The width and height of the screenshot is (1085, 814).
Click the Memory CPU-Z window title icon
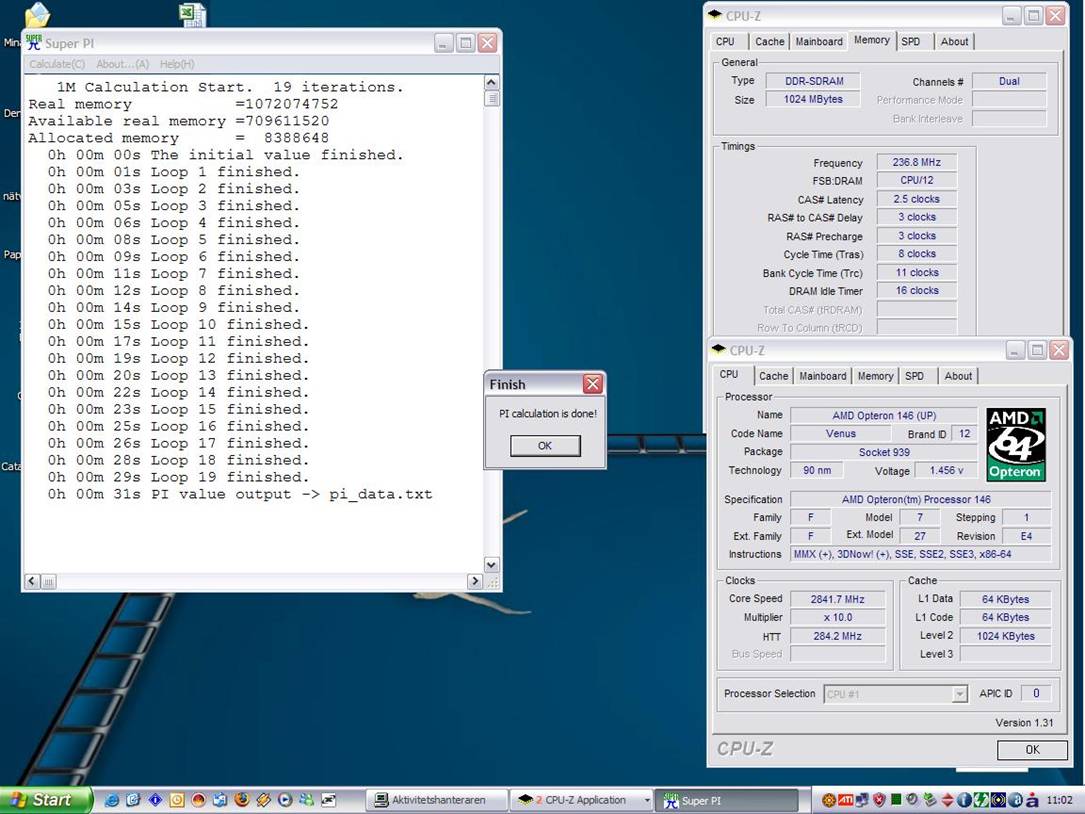[x=716, y=15]
